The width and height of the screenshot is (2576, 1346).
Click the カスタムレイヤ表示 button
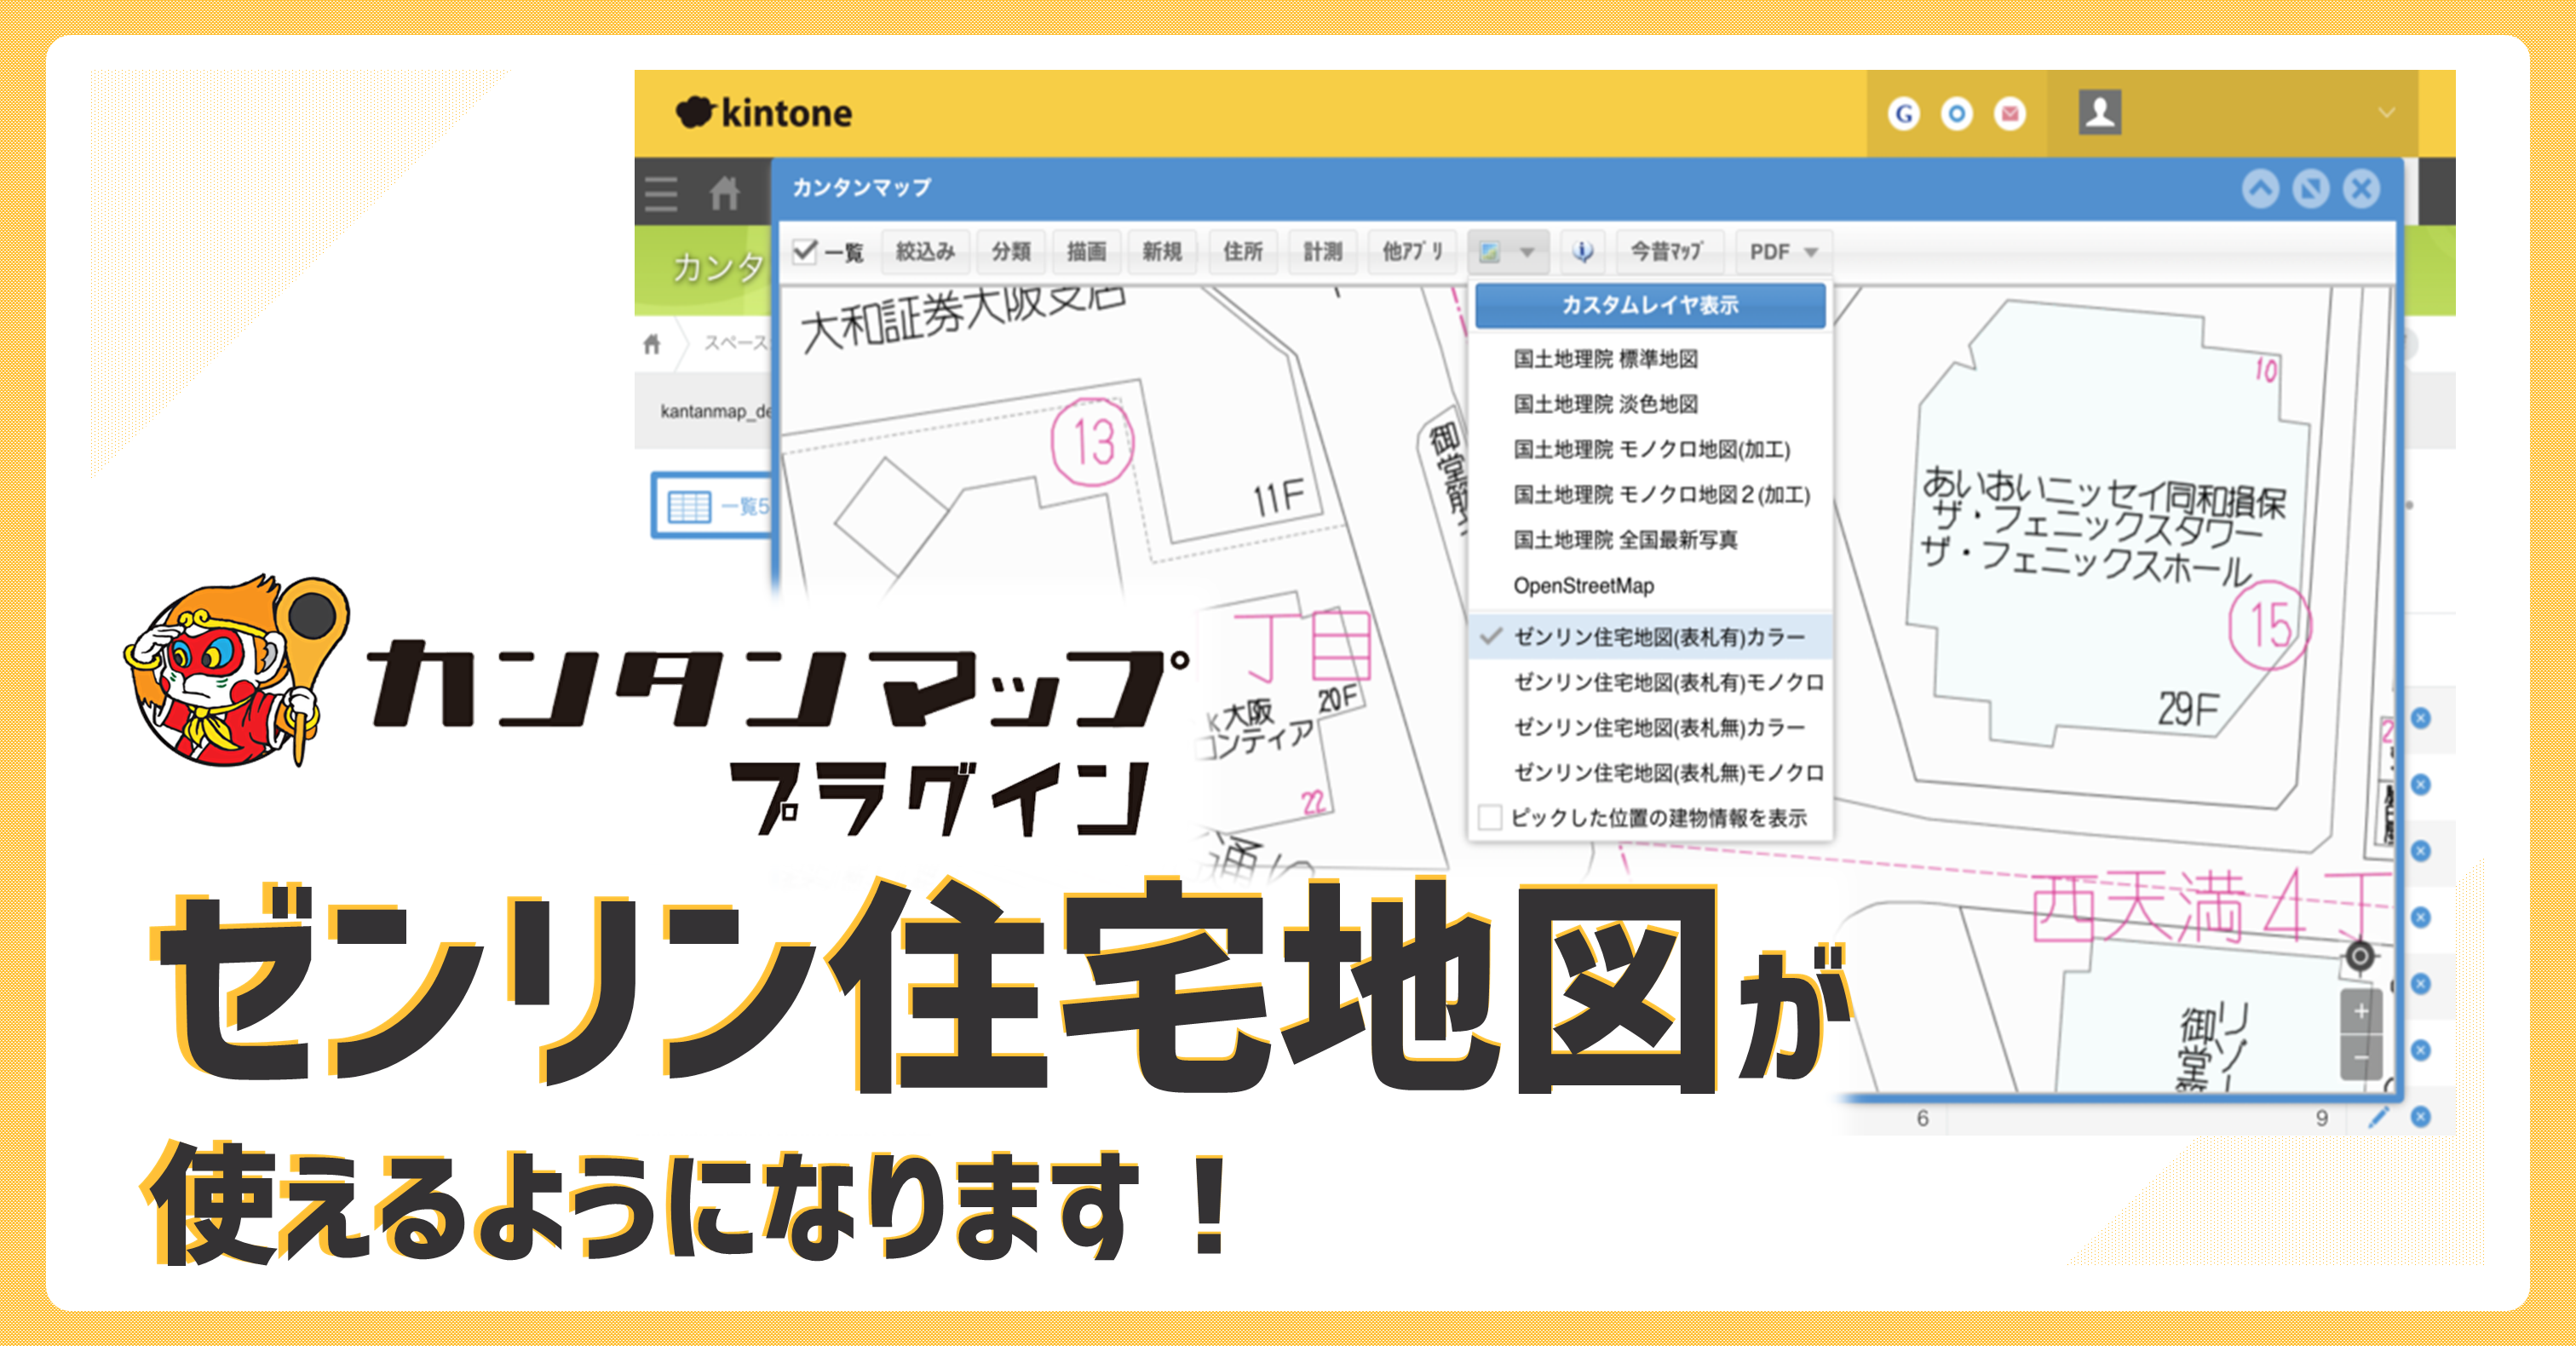[x=1650, y=305]
